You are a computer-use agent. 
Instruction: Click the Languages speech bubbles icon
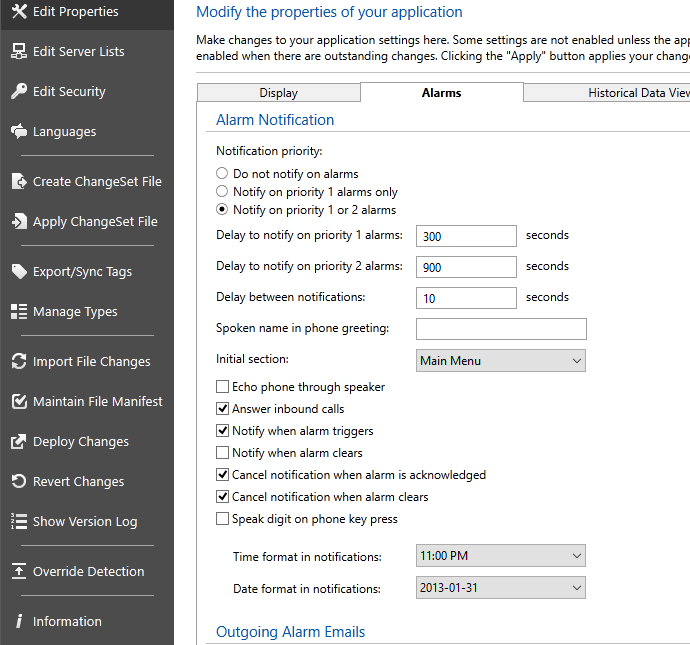(18, 132)
